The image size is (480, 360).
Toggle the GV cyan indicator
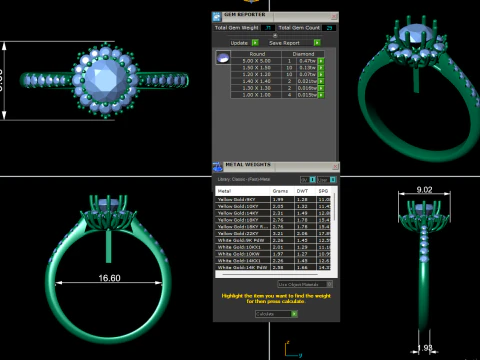tap(312, 180)
